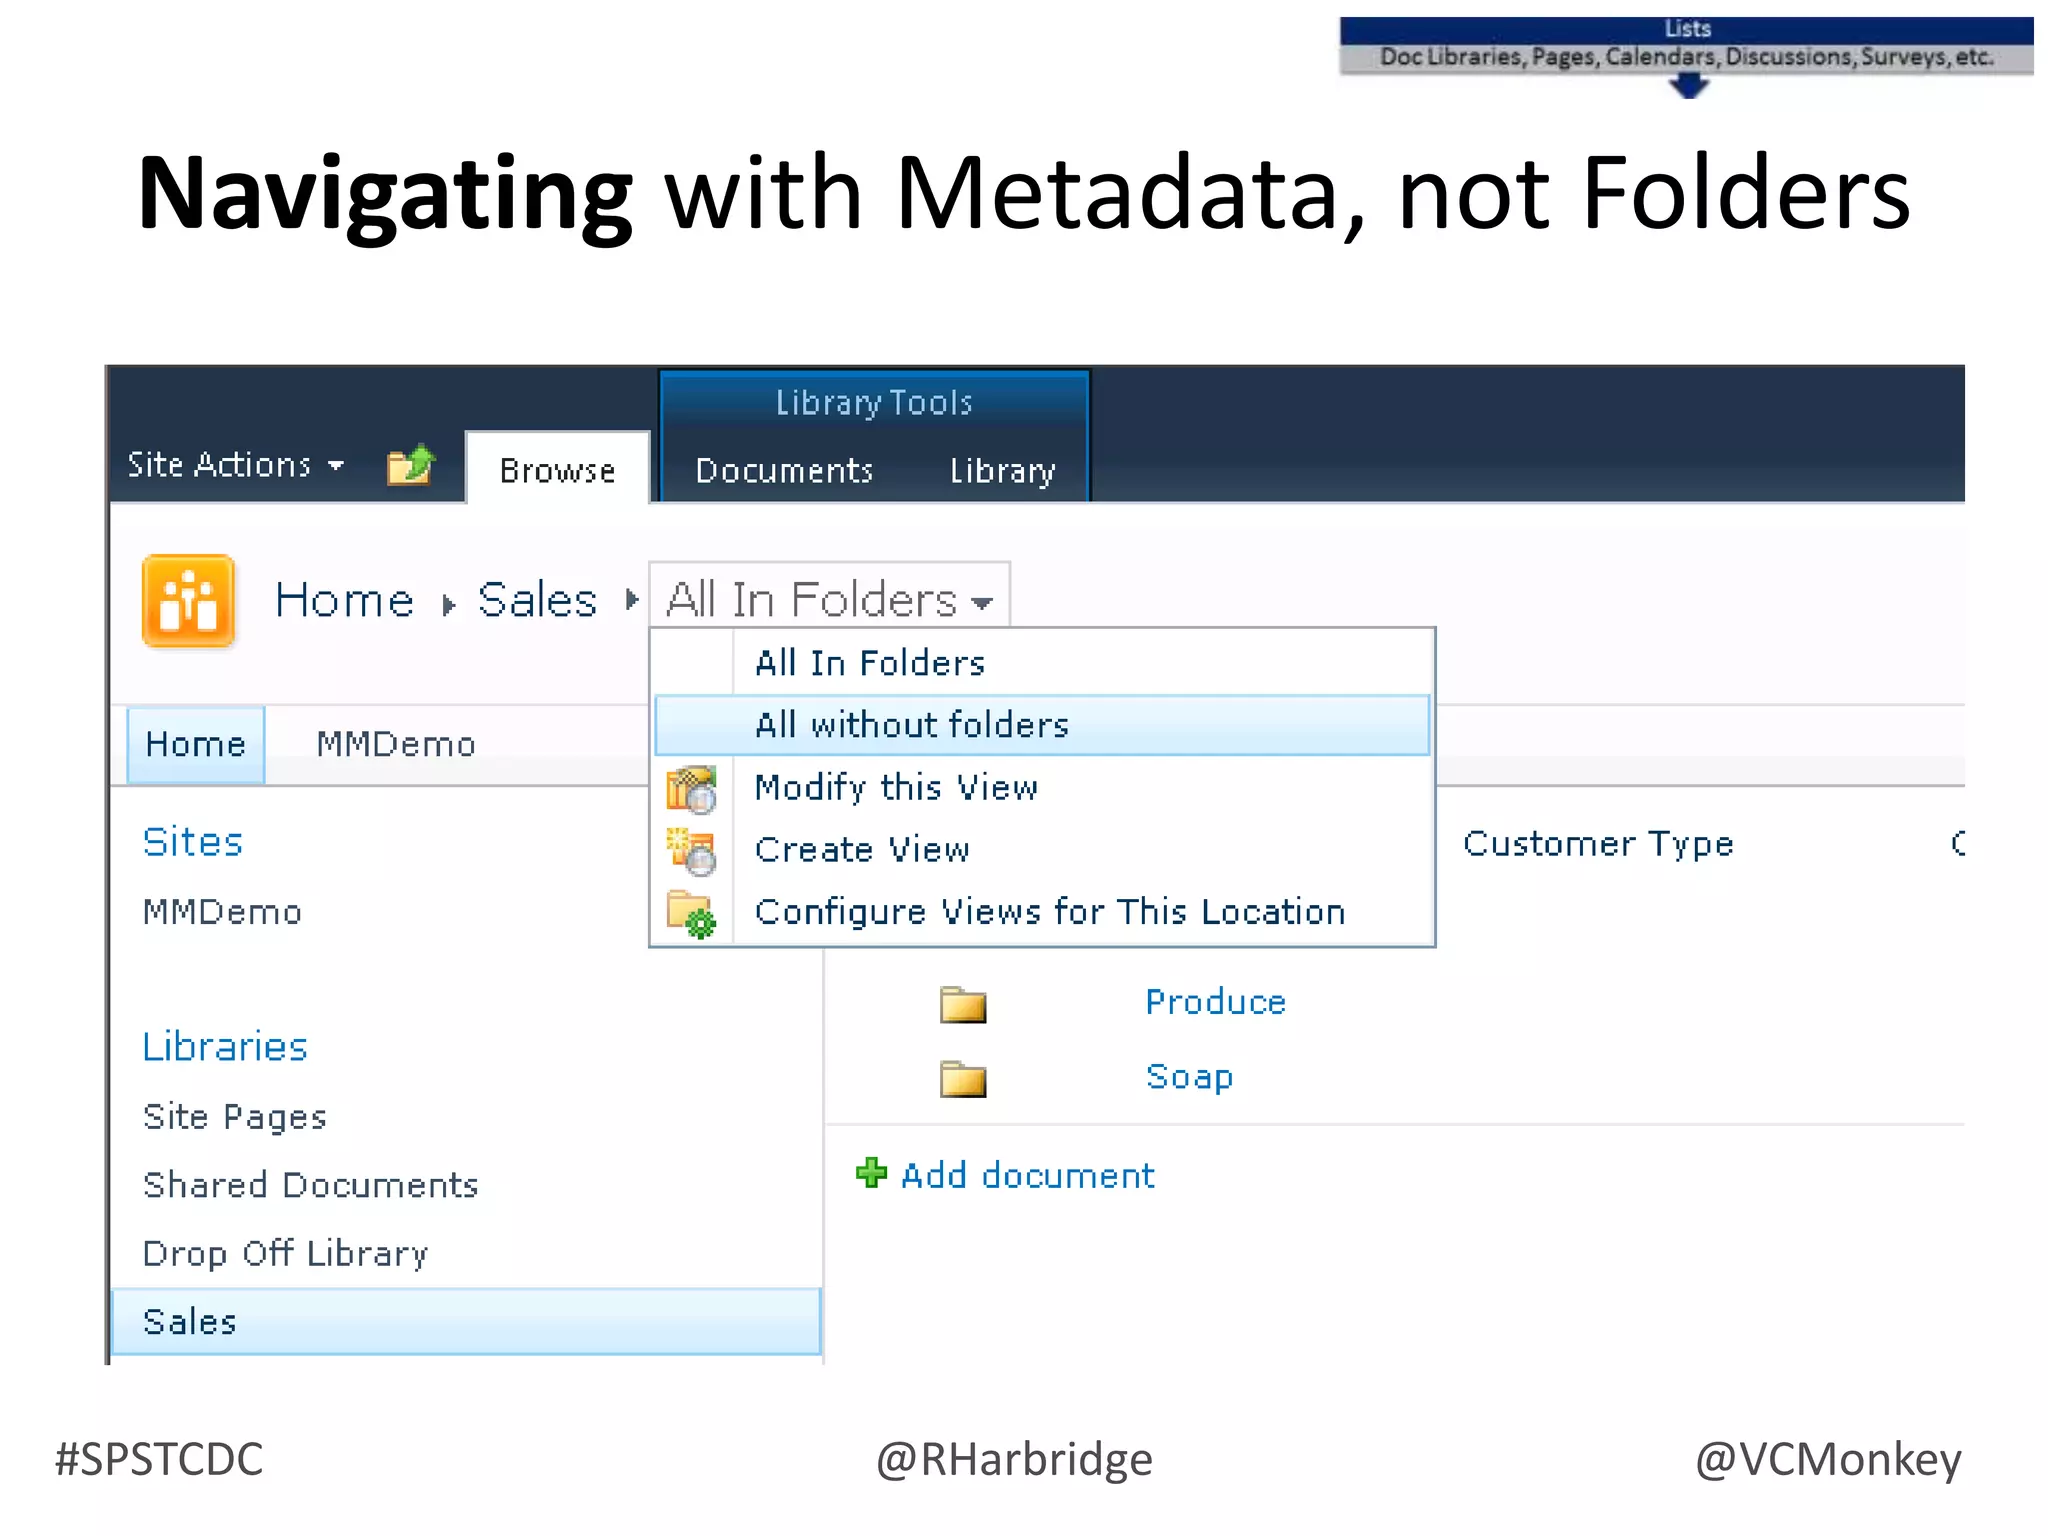Screen dimensions: 2048x1536
Task: Click the Configure Views folder-gear icon
Action: pyautogui.click(x=691, y=913)
